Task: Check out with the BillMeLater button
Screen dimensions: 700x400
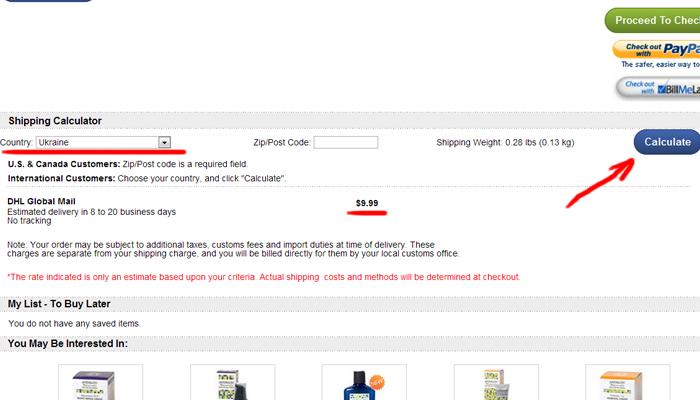Action: (x=658, y=88)
